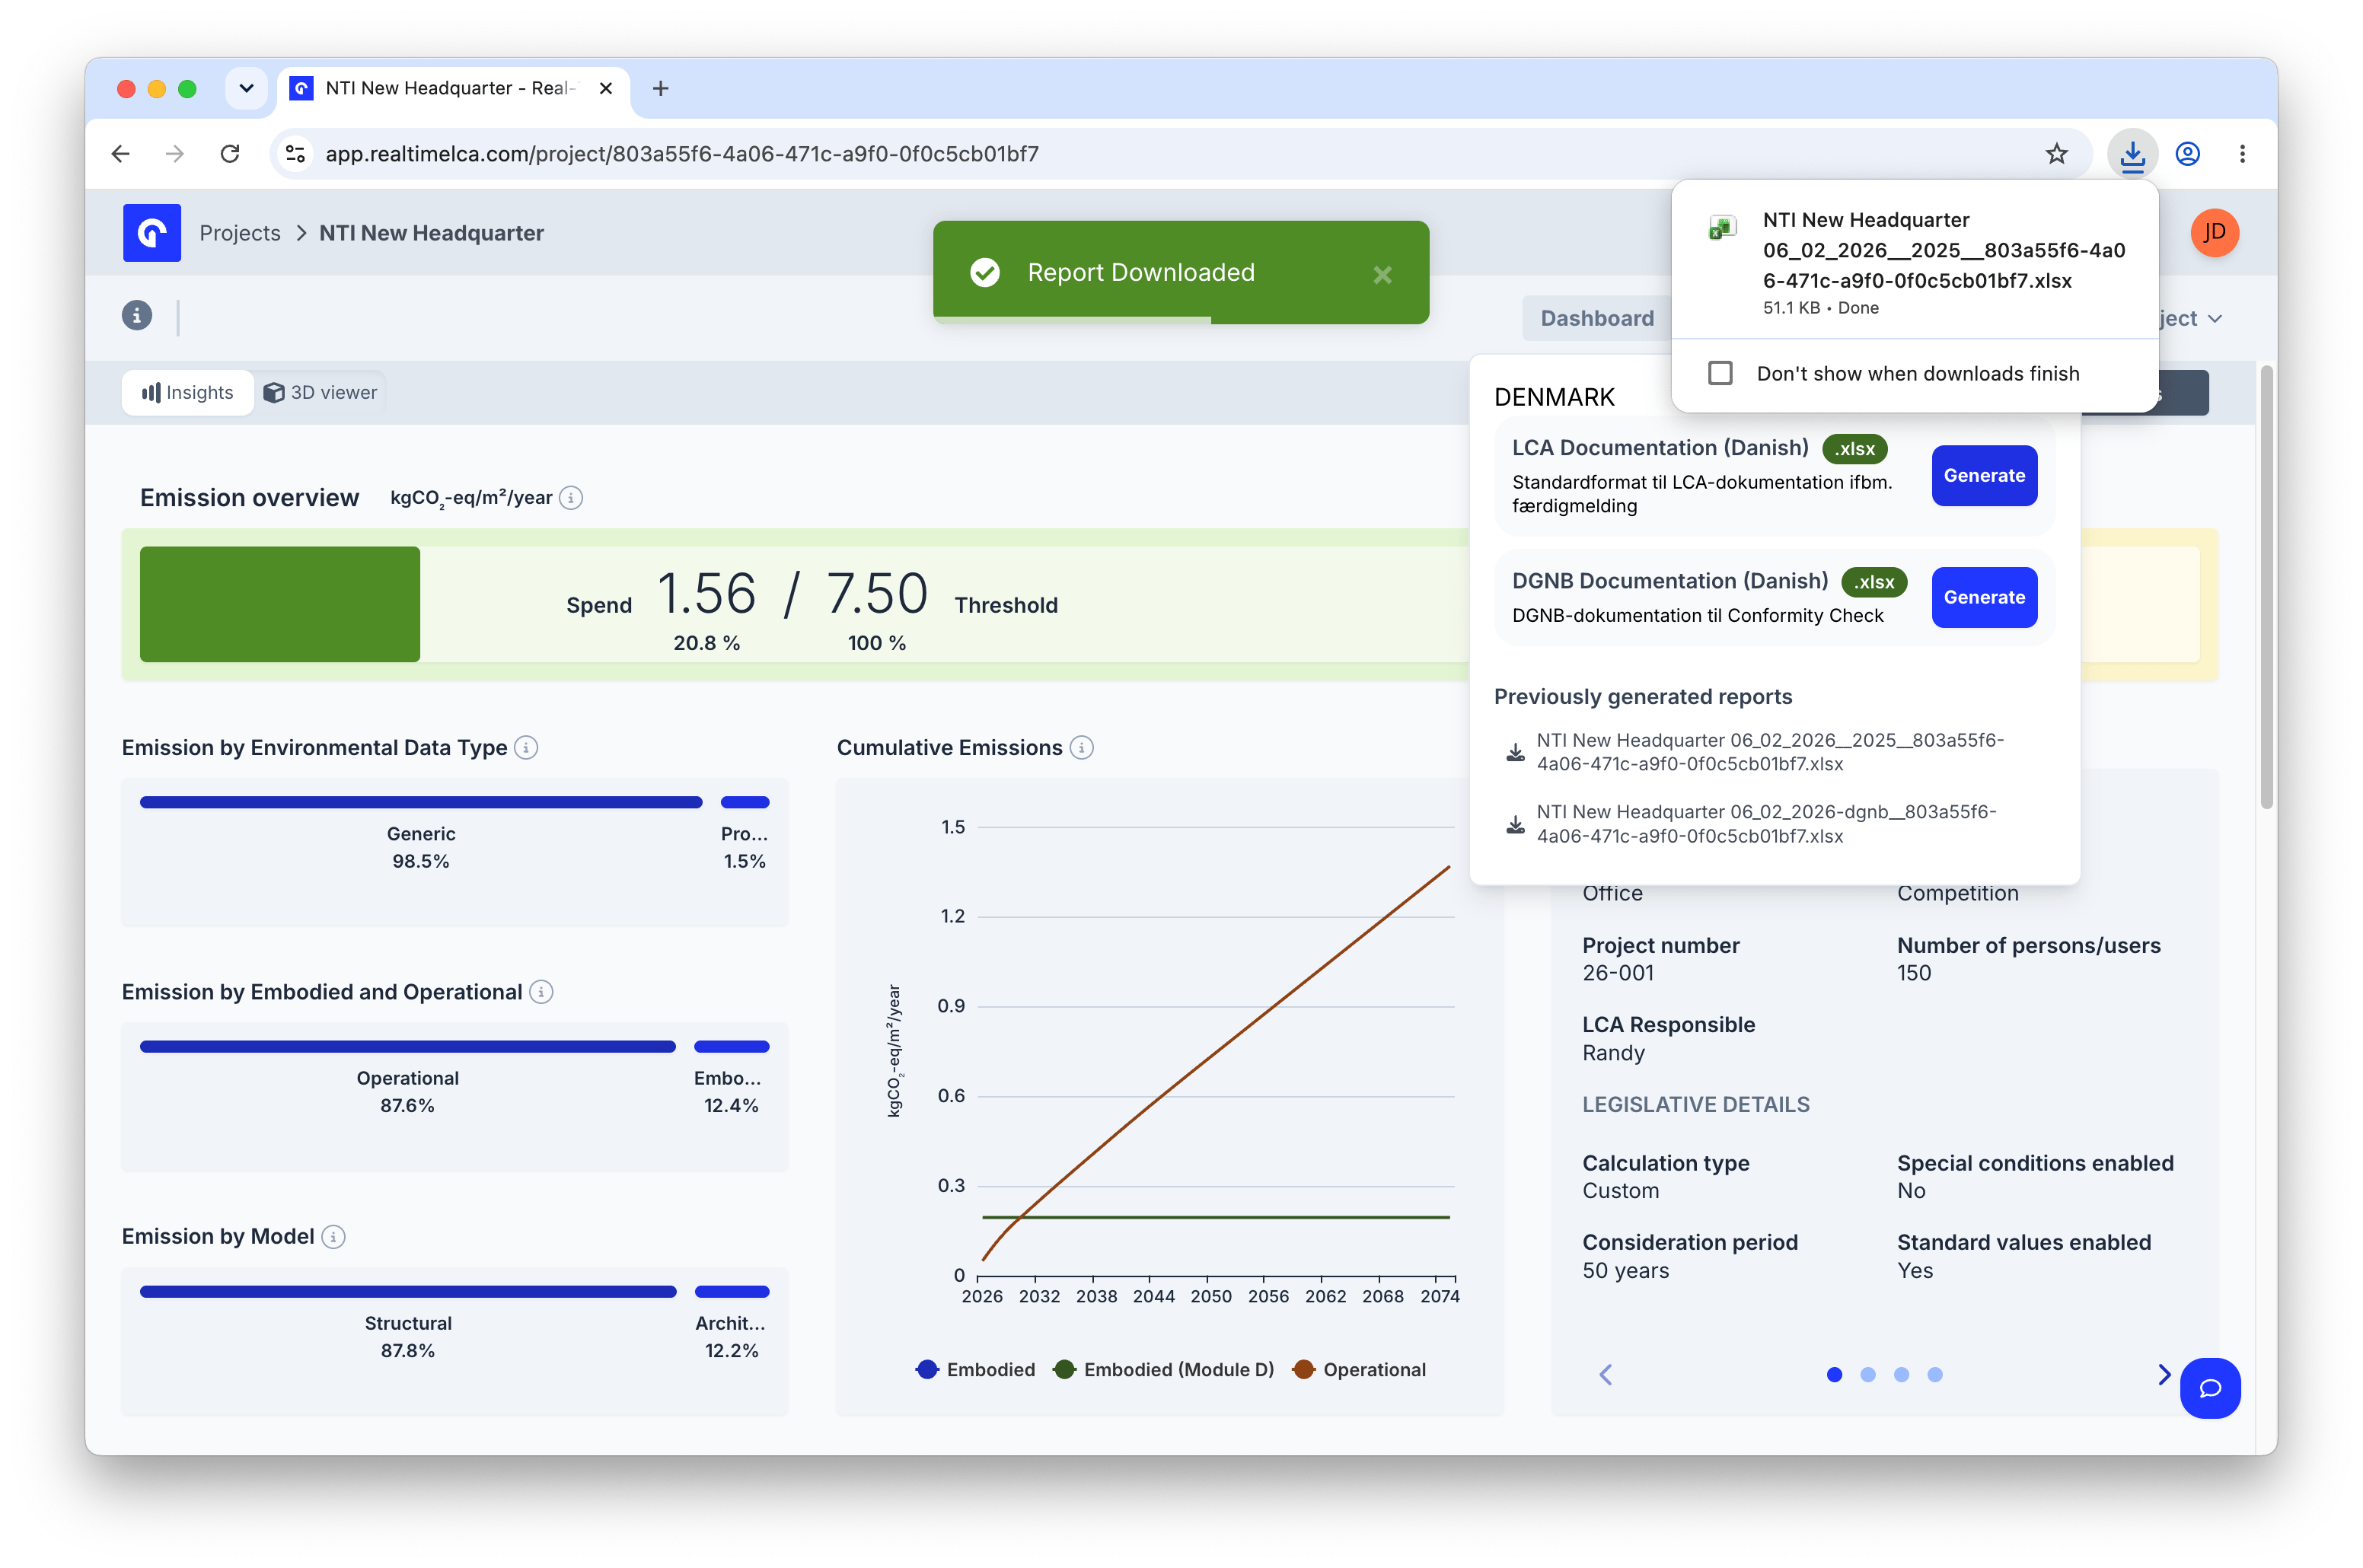The image size is (2363, 1568).
Task: Open the browser profile icon
Action: (x=2188, y=154)
